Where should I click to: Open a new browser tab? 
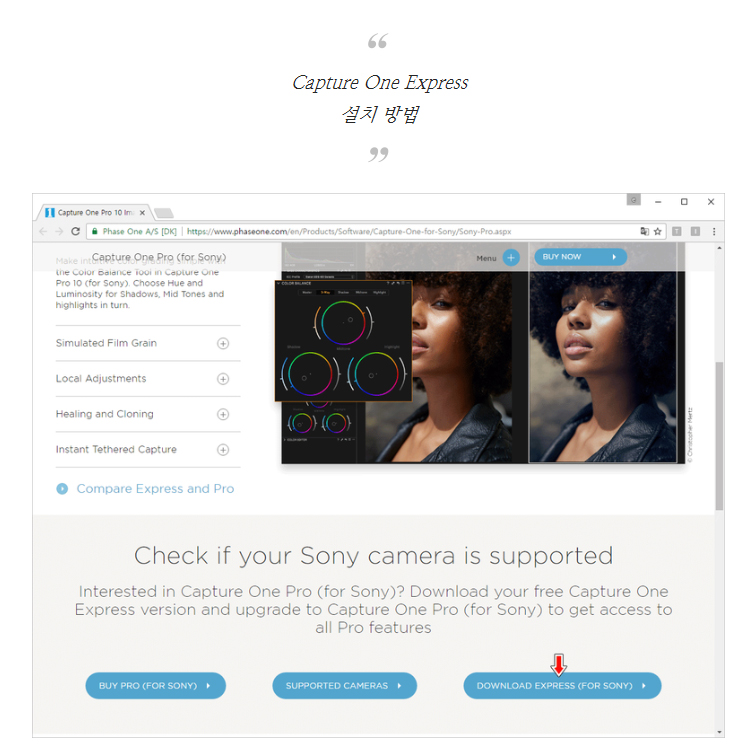tap(164, 213)
